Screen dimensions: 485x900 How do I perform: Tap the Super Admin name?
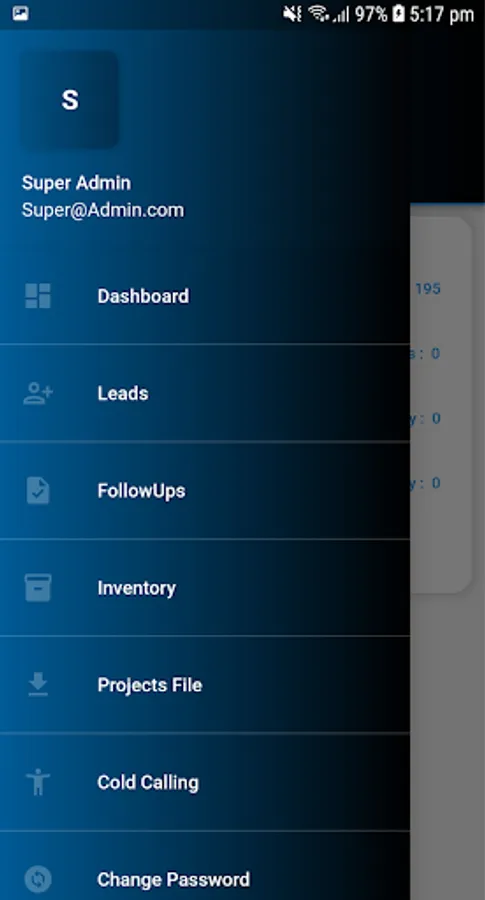pos(76,183)
